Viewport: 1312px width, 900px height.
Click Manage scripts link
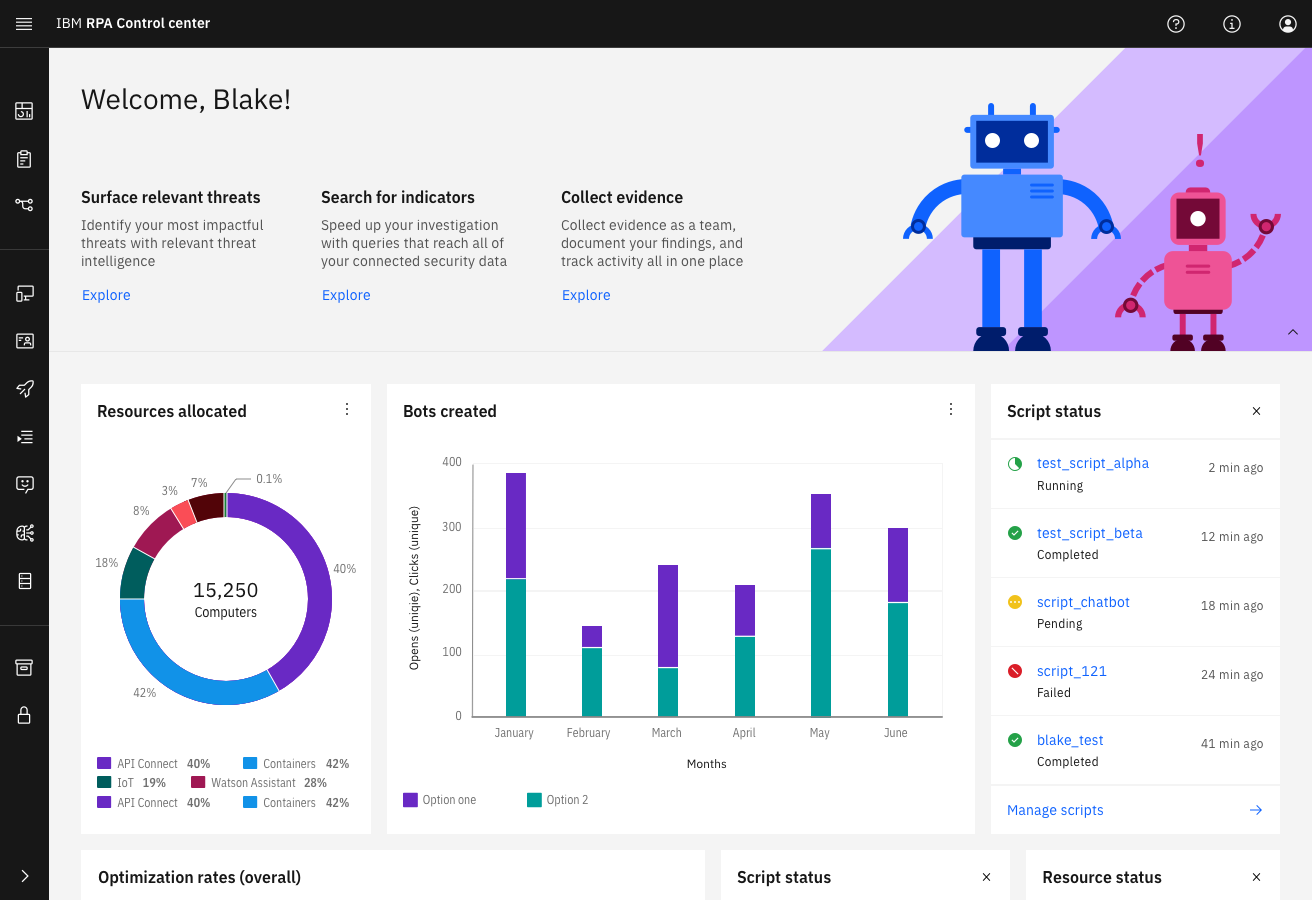1055,810
